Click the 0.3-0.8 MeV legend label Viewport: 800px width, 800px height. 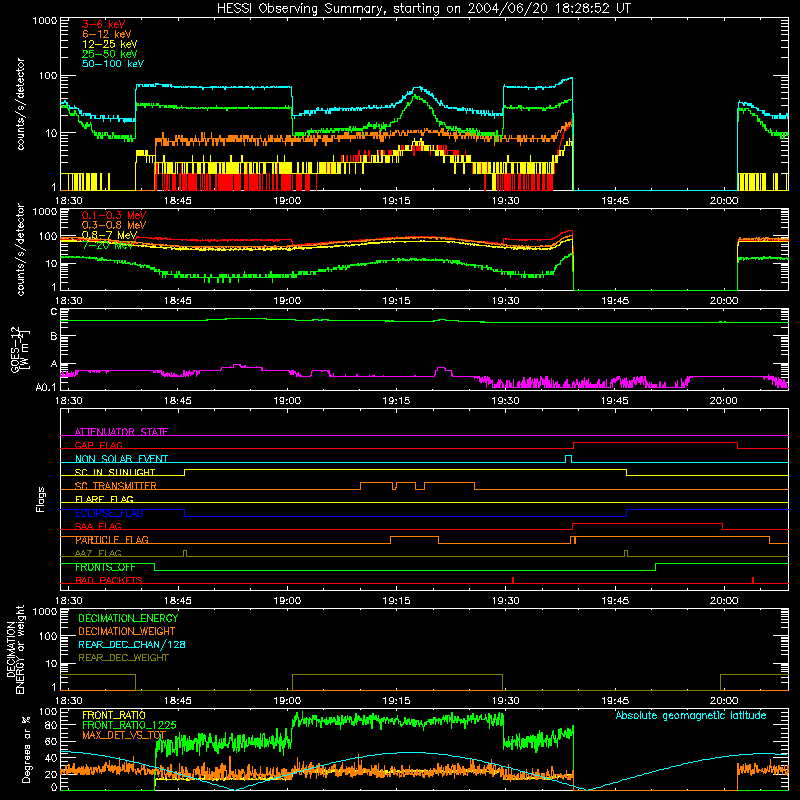pos(114,225)
